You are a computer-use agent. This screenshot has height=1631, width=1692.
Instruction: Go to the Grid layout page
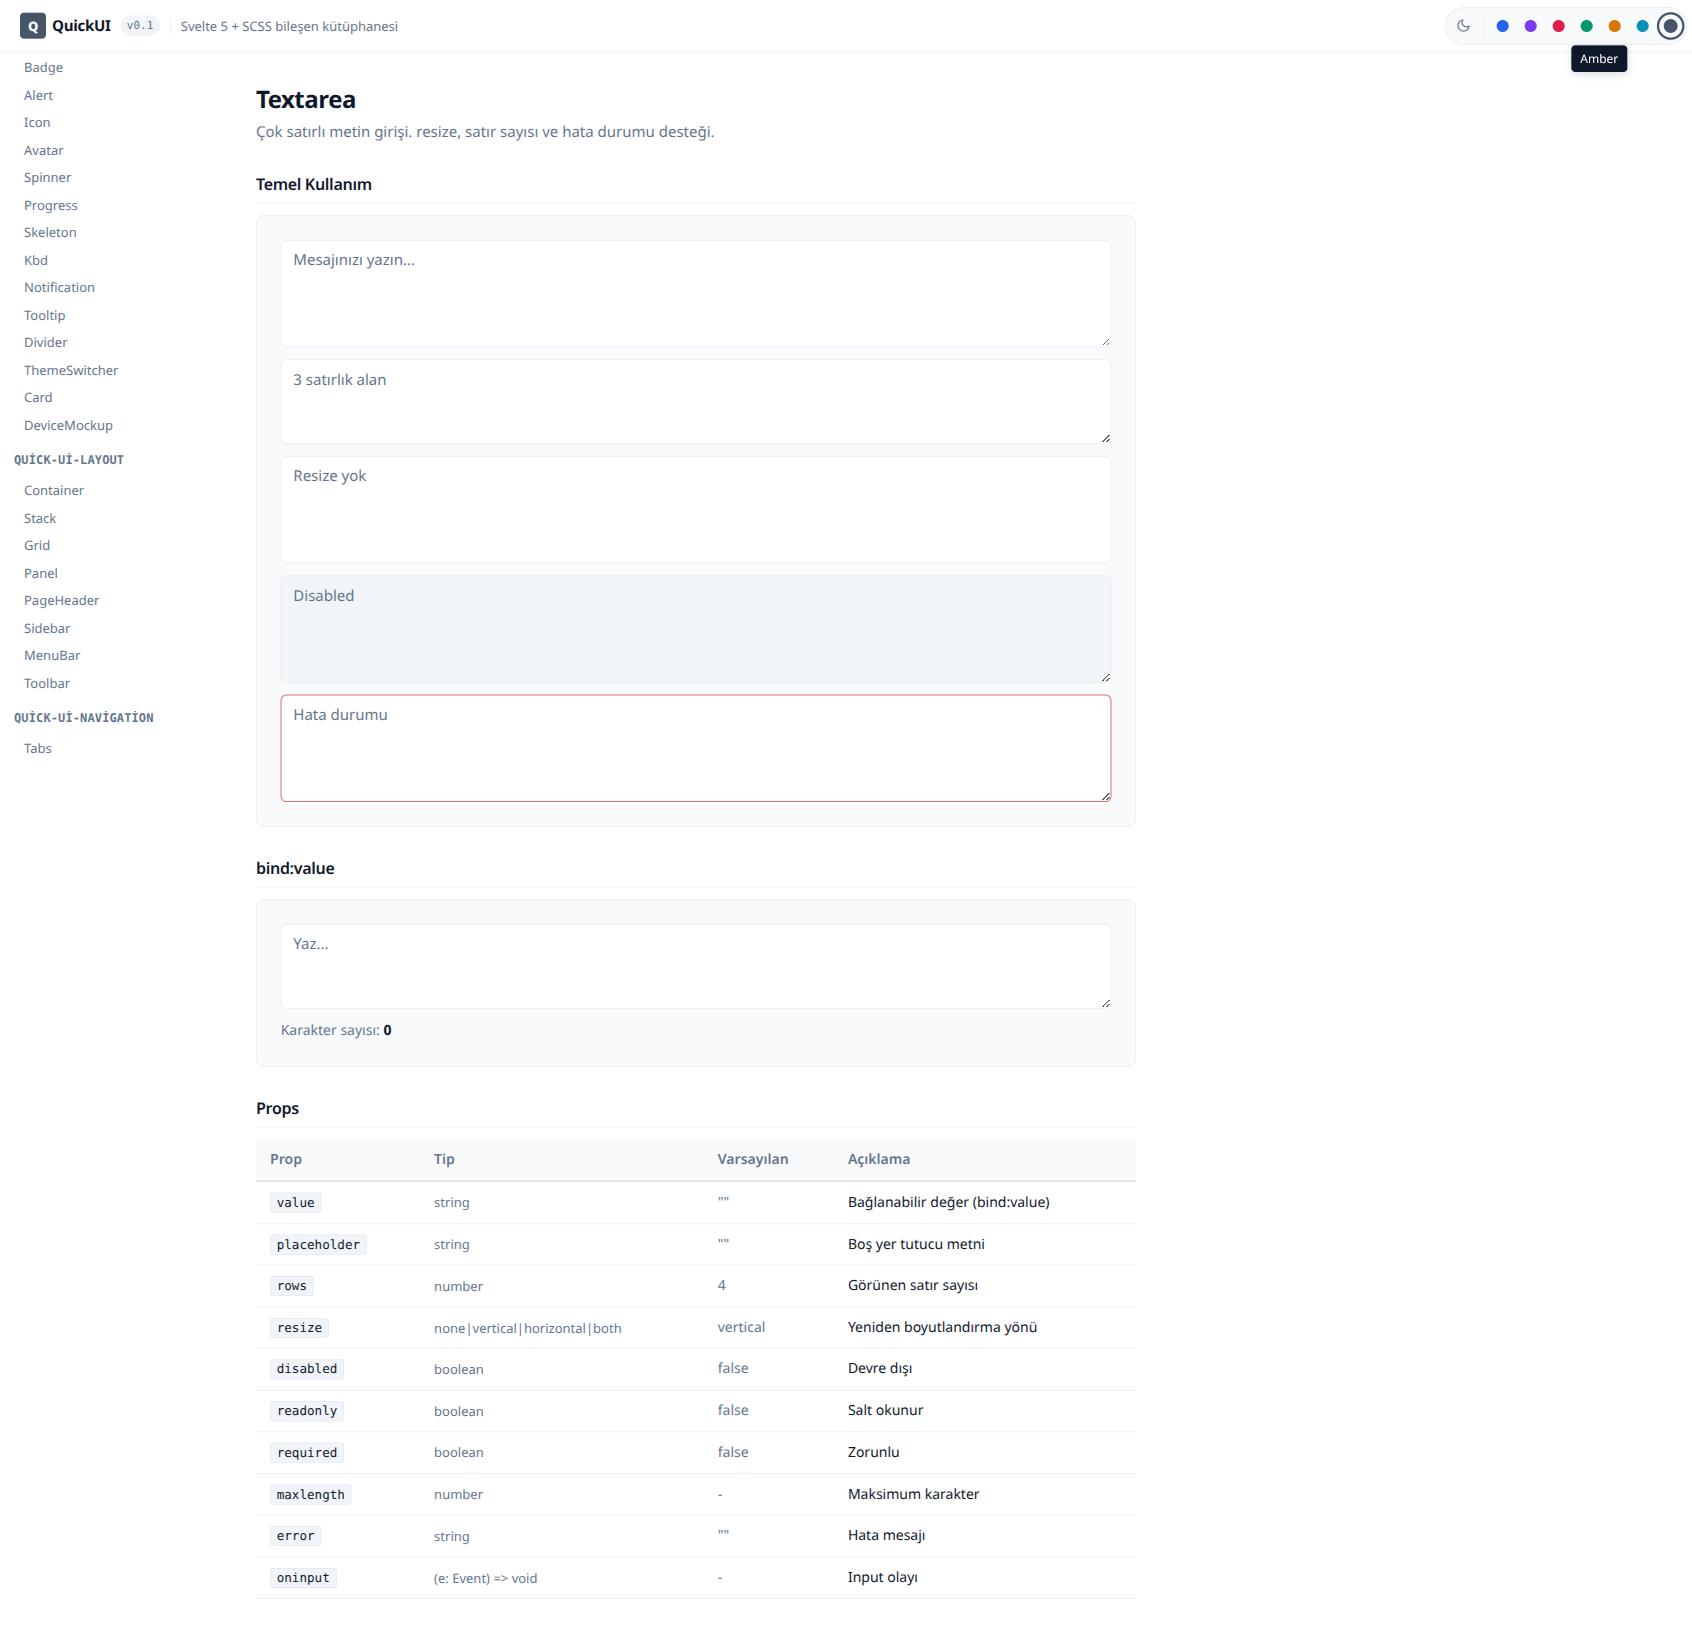click(x=37, y=546)
